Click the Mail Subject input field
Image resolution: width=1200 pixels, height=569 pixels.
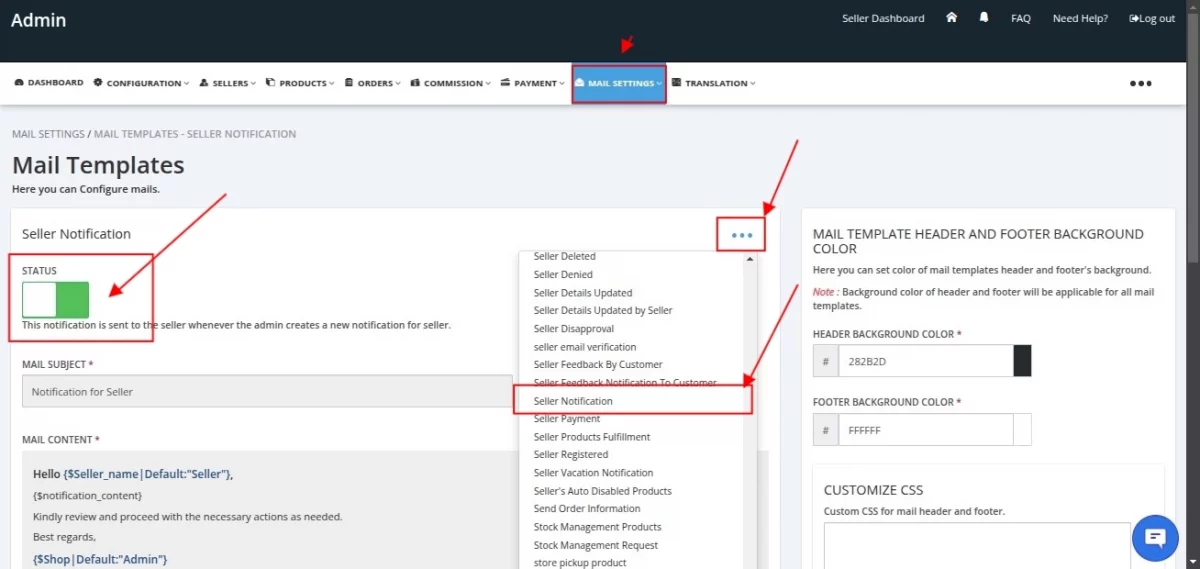(x=267, y=391)
